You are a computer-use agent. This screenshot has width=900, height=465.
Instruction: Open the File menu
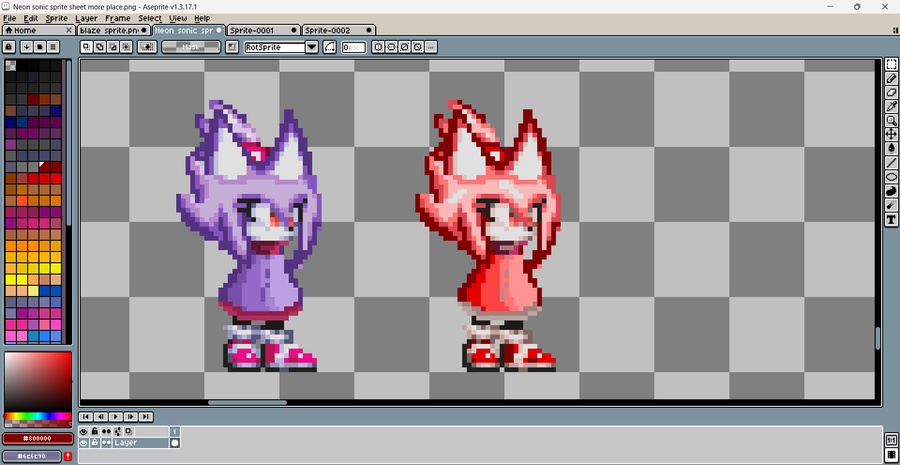(10, 18)
